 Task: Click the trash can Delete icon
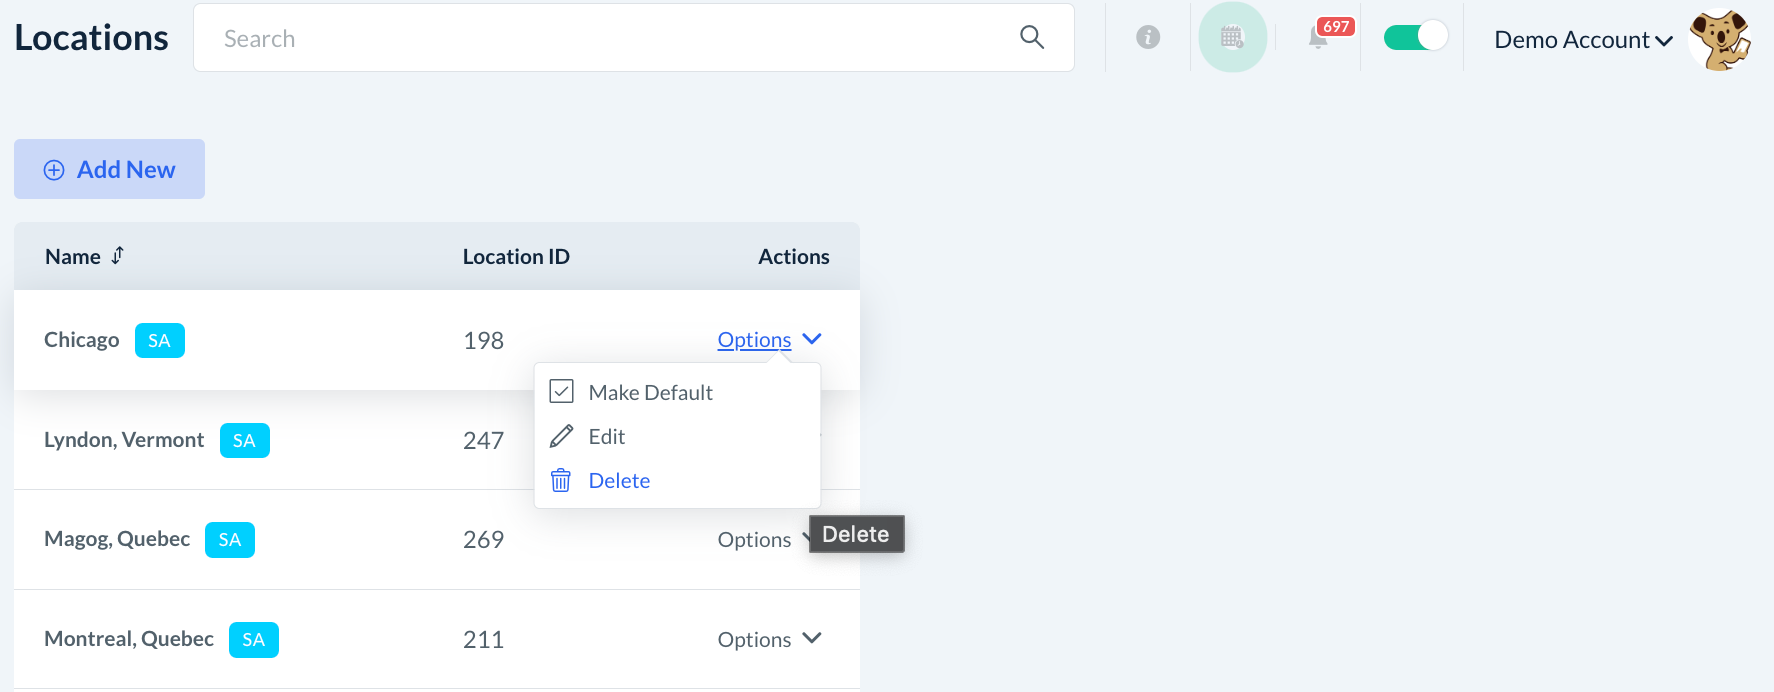pos(561,481)
